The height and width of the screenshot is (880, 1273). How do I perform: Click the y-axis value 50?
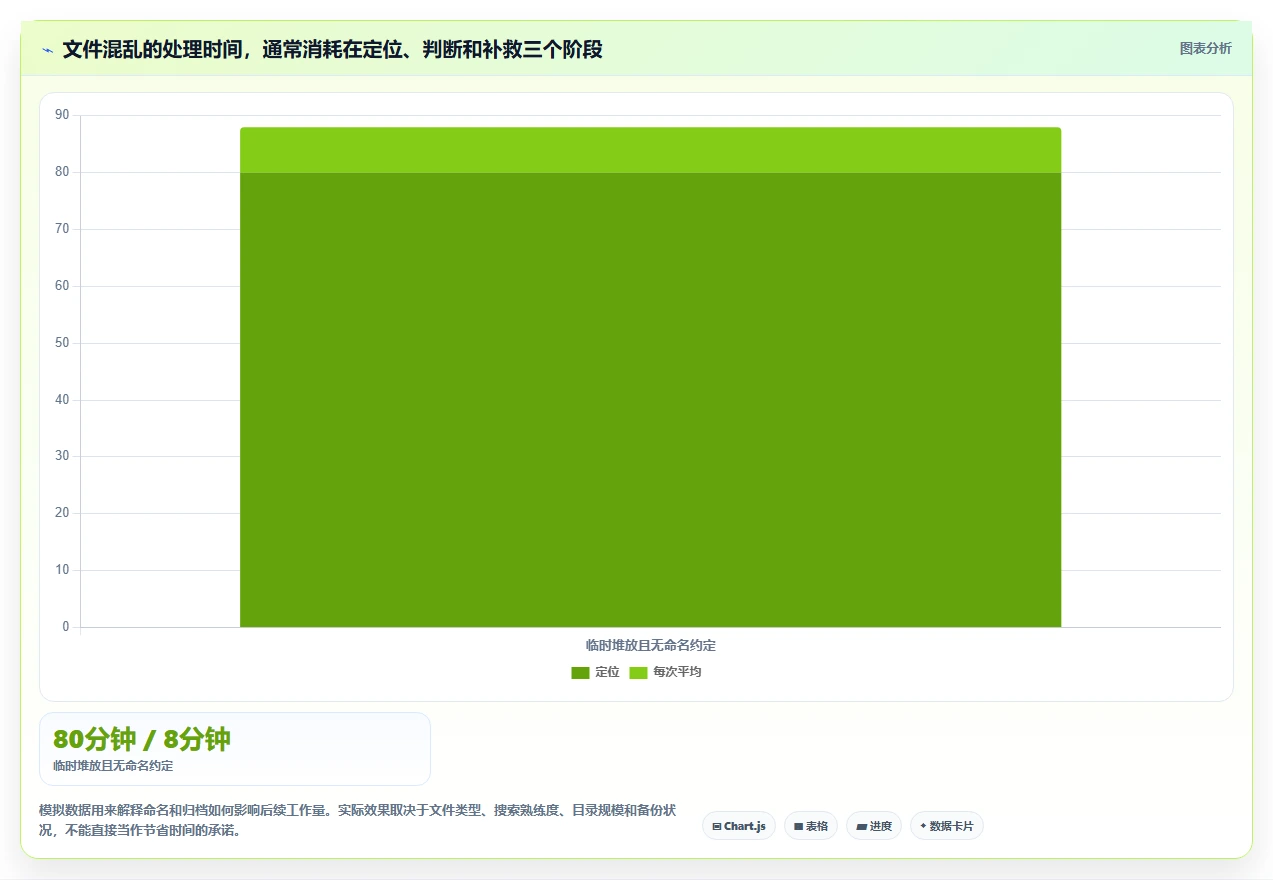point(62,343)
